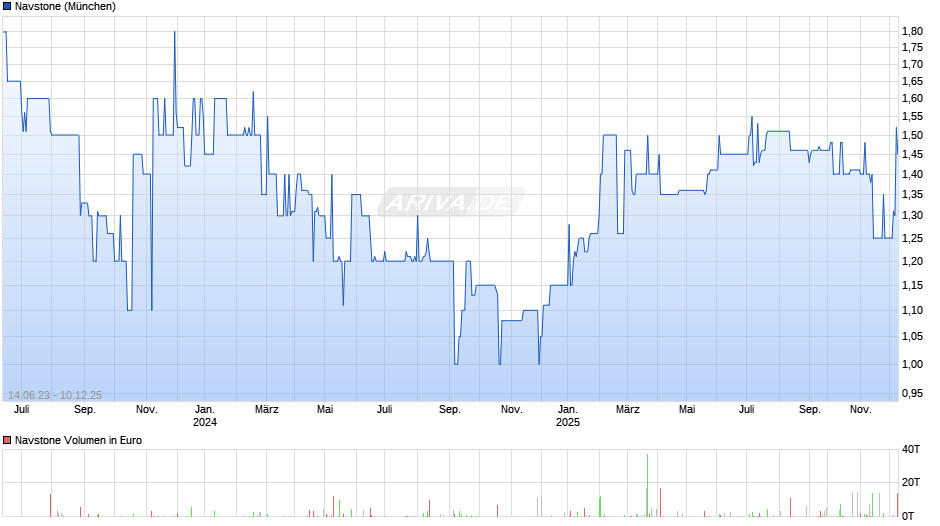Click the 1,45 price axis label
Image resolution: width=940 pixels, height=526 pixels.
tap(912, 155)
